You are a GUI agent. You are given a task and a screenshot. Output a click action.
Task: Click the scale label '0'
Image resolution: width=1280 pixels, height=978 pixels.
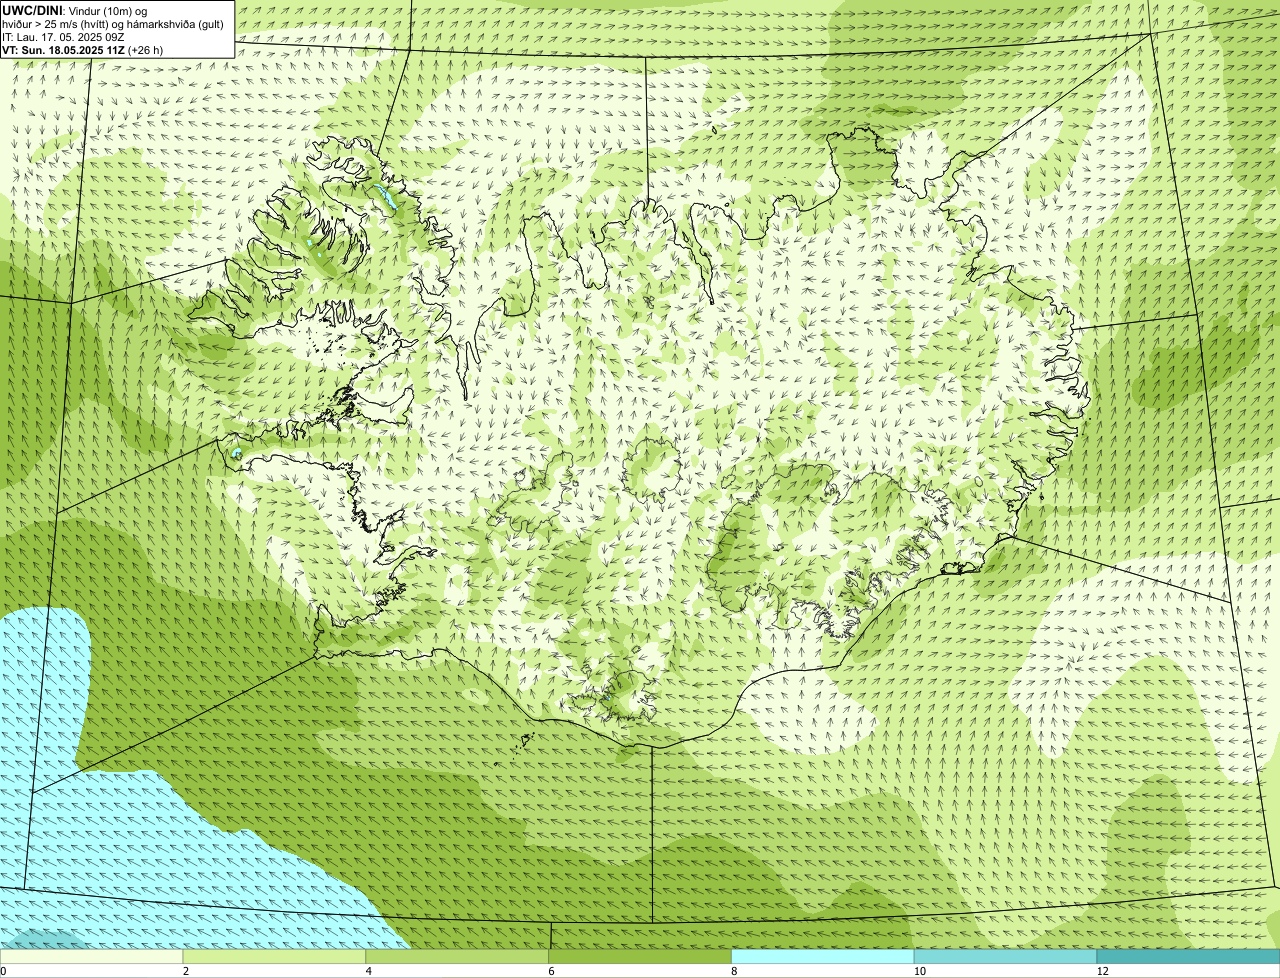point(3,971)
